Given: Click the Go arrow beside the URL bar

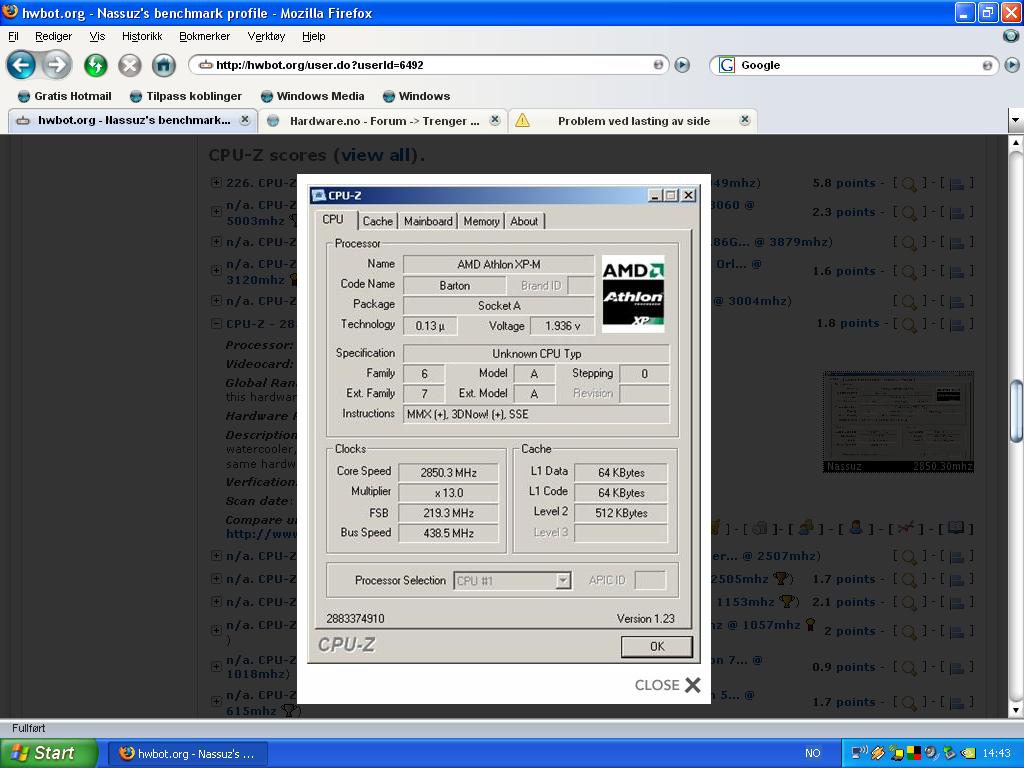Looking at the screenshot, I should pos(682,65).
